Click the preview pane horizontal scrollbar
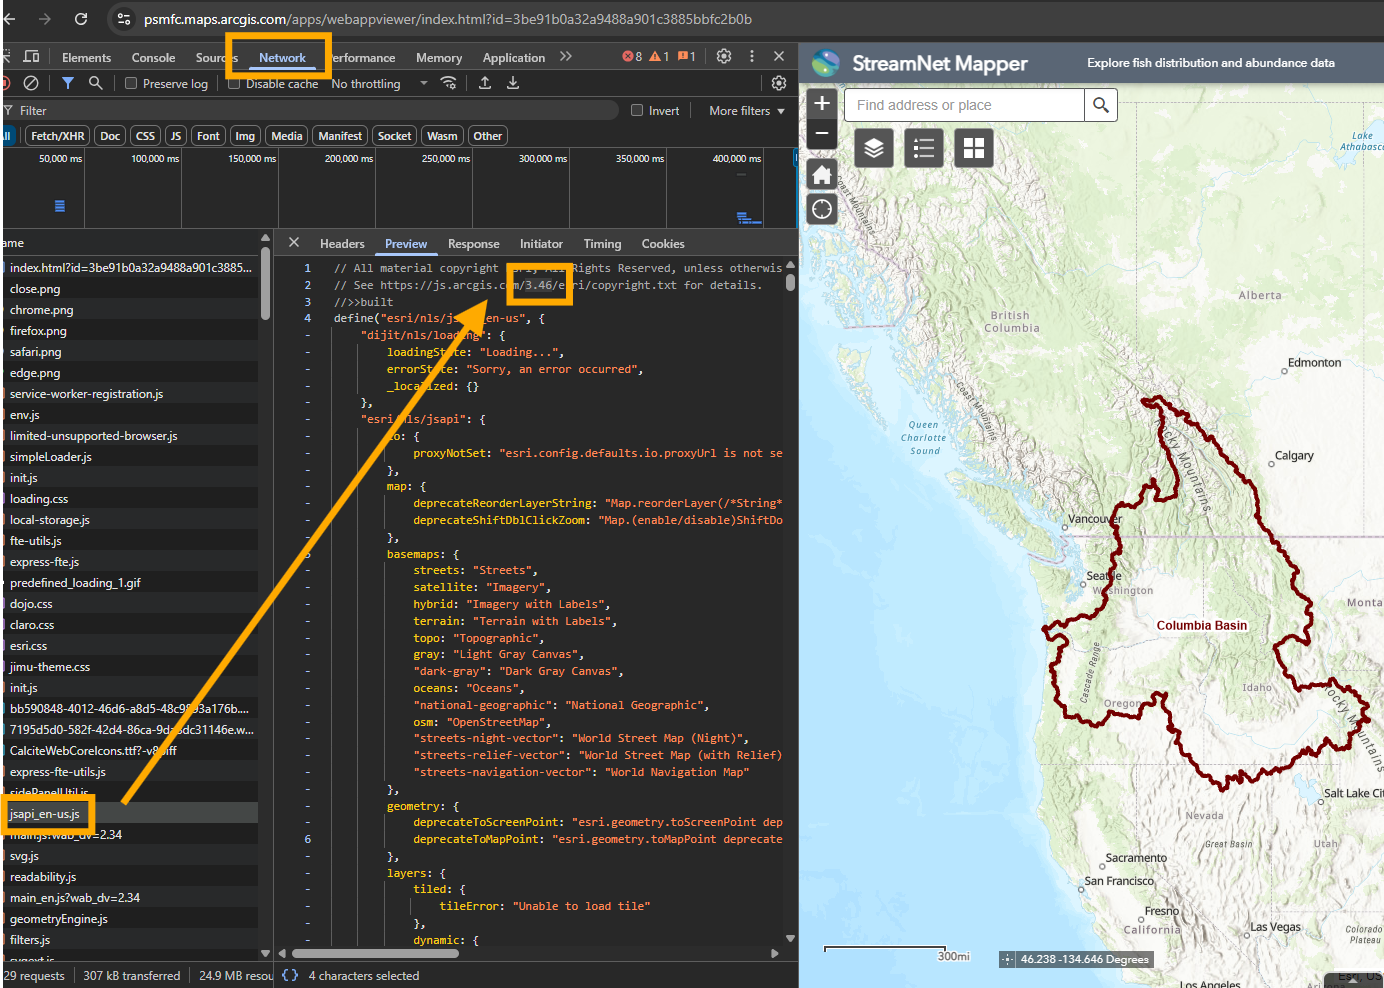Viewport: 1384px width, 988px height. pos(376,953)
